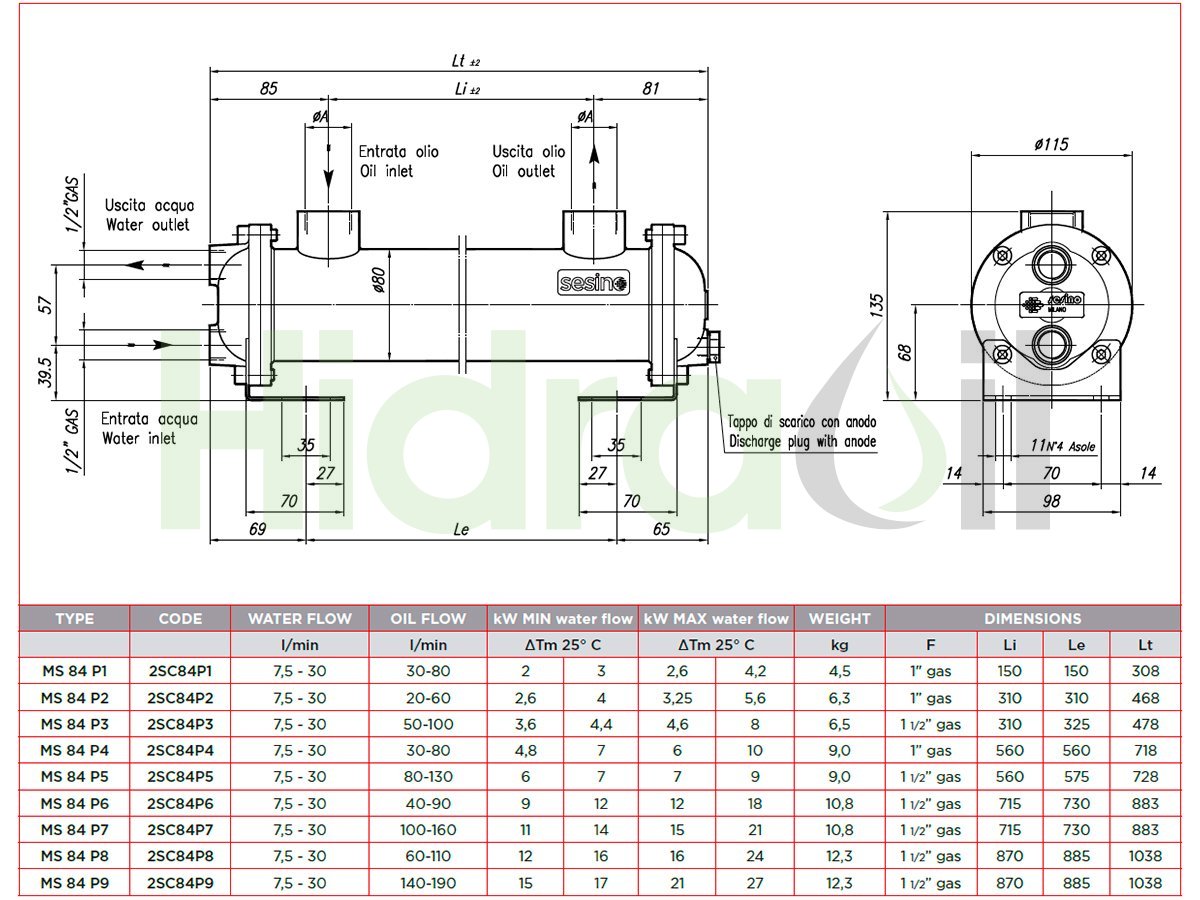Select the TYPE column header
Screen dimensions: 1200x900
tap(74, 619)
